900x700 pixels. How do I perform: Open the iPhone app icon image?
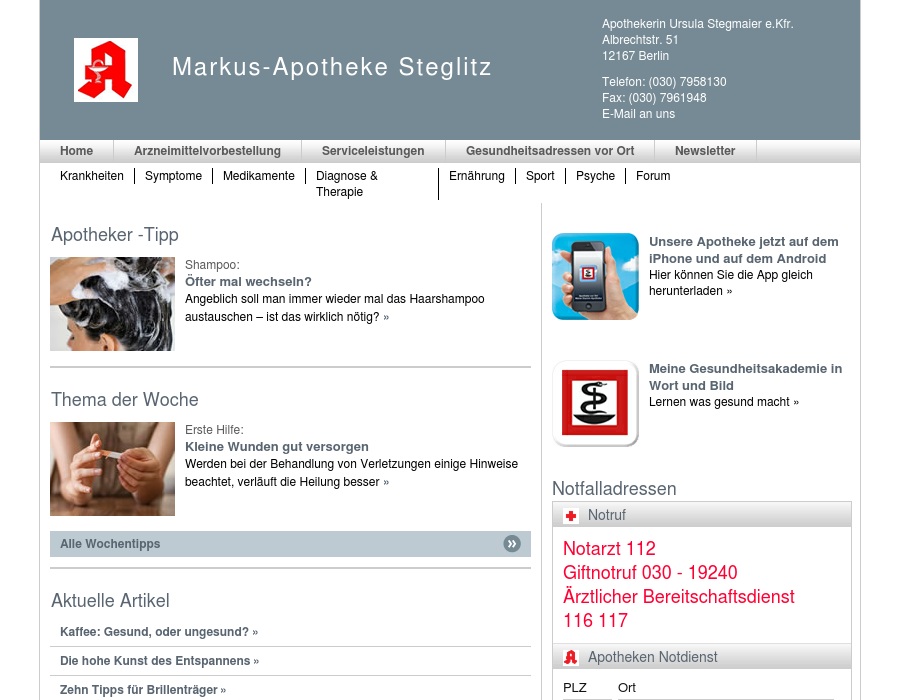(x=595, y=277)
